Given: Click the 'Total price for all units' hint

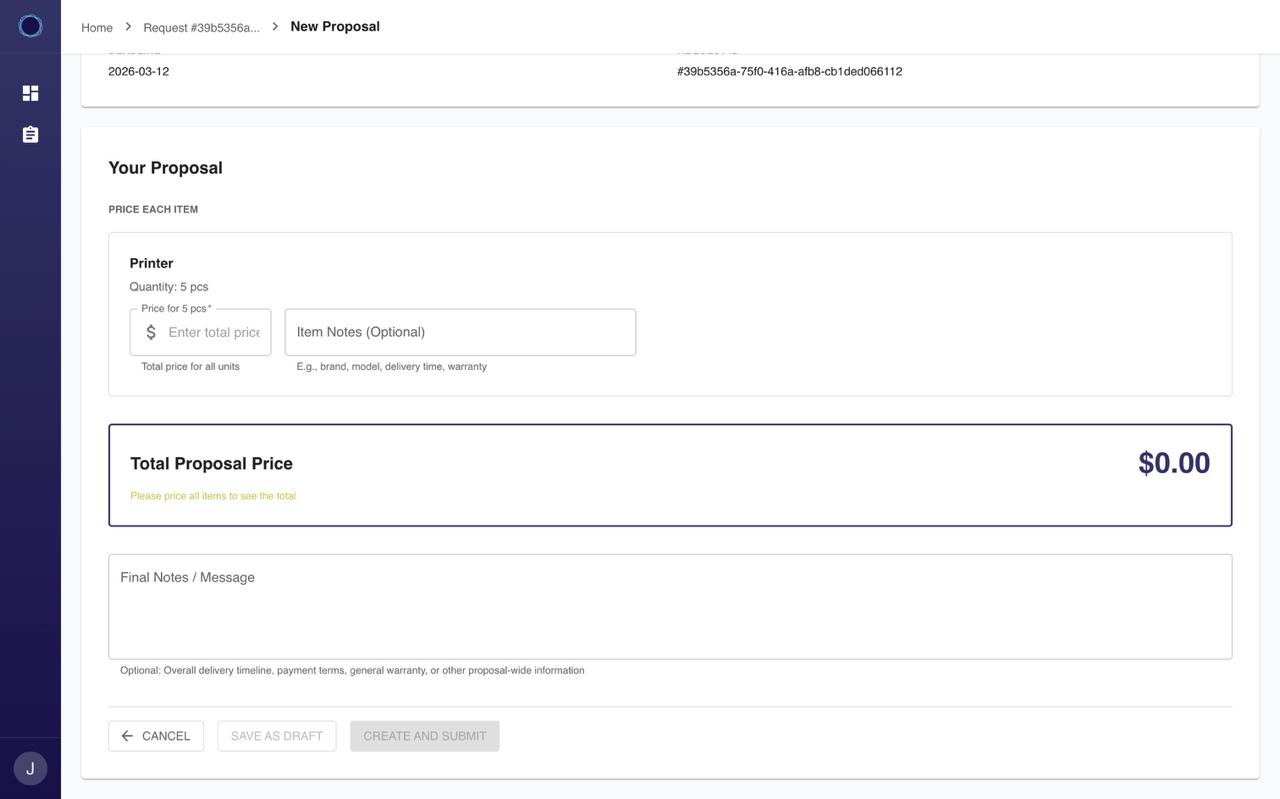Looking at the screenshot, I should 190,367.
